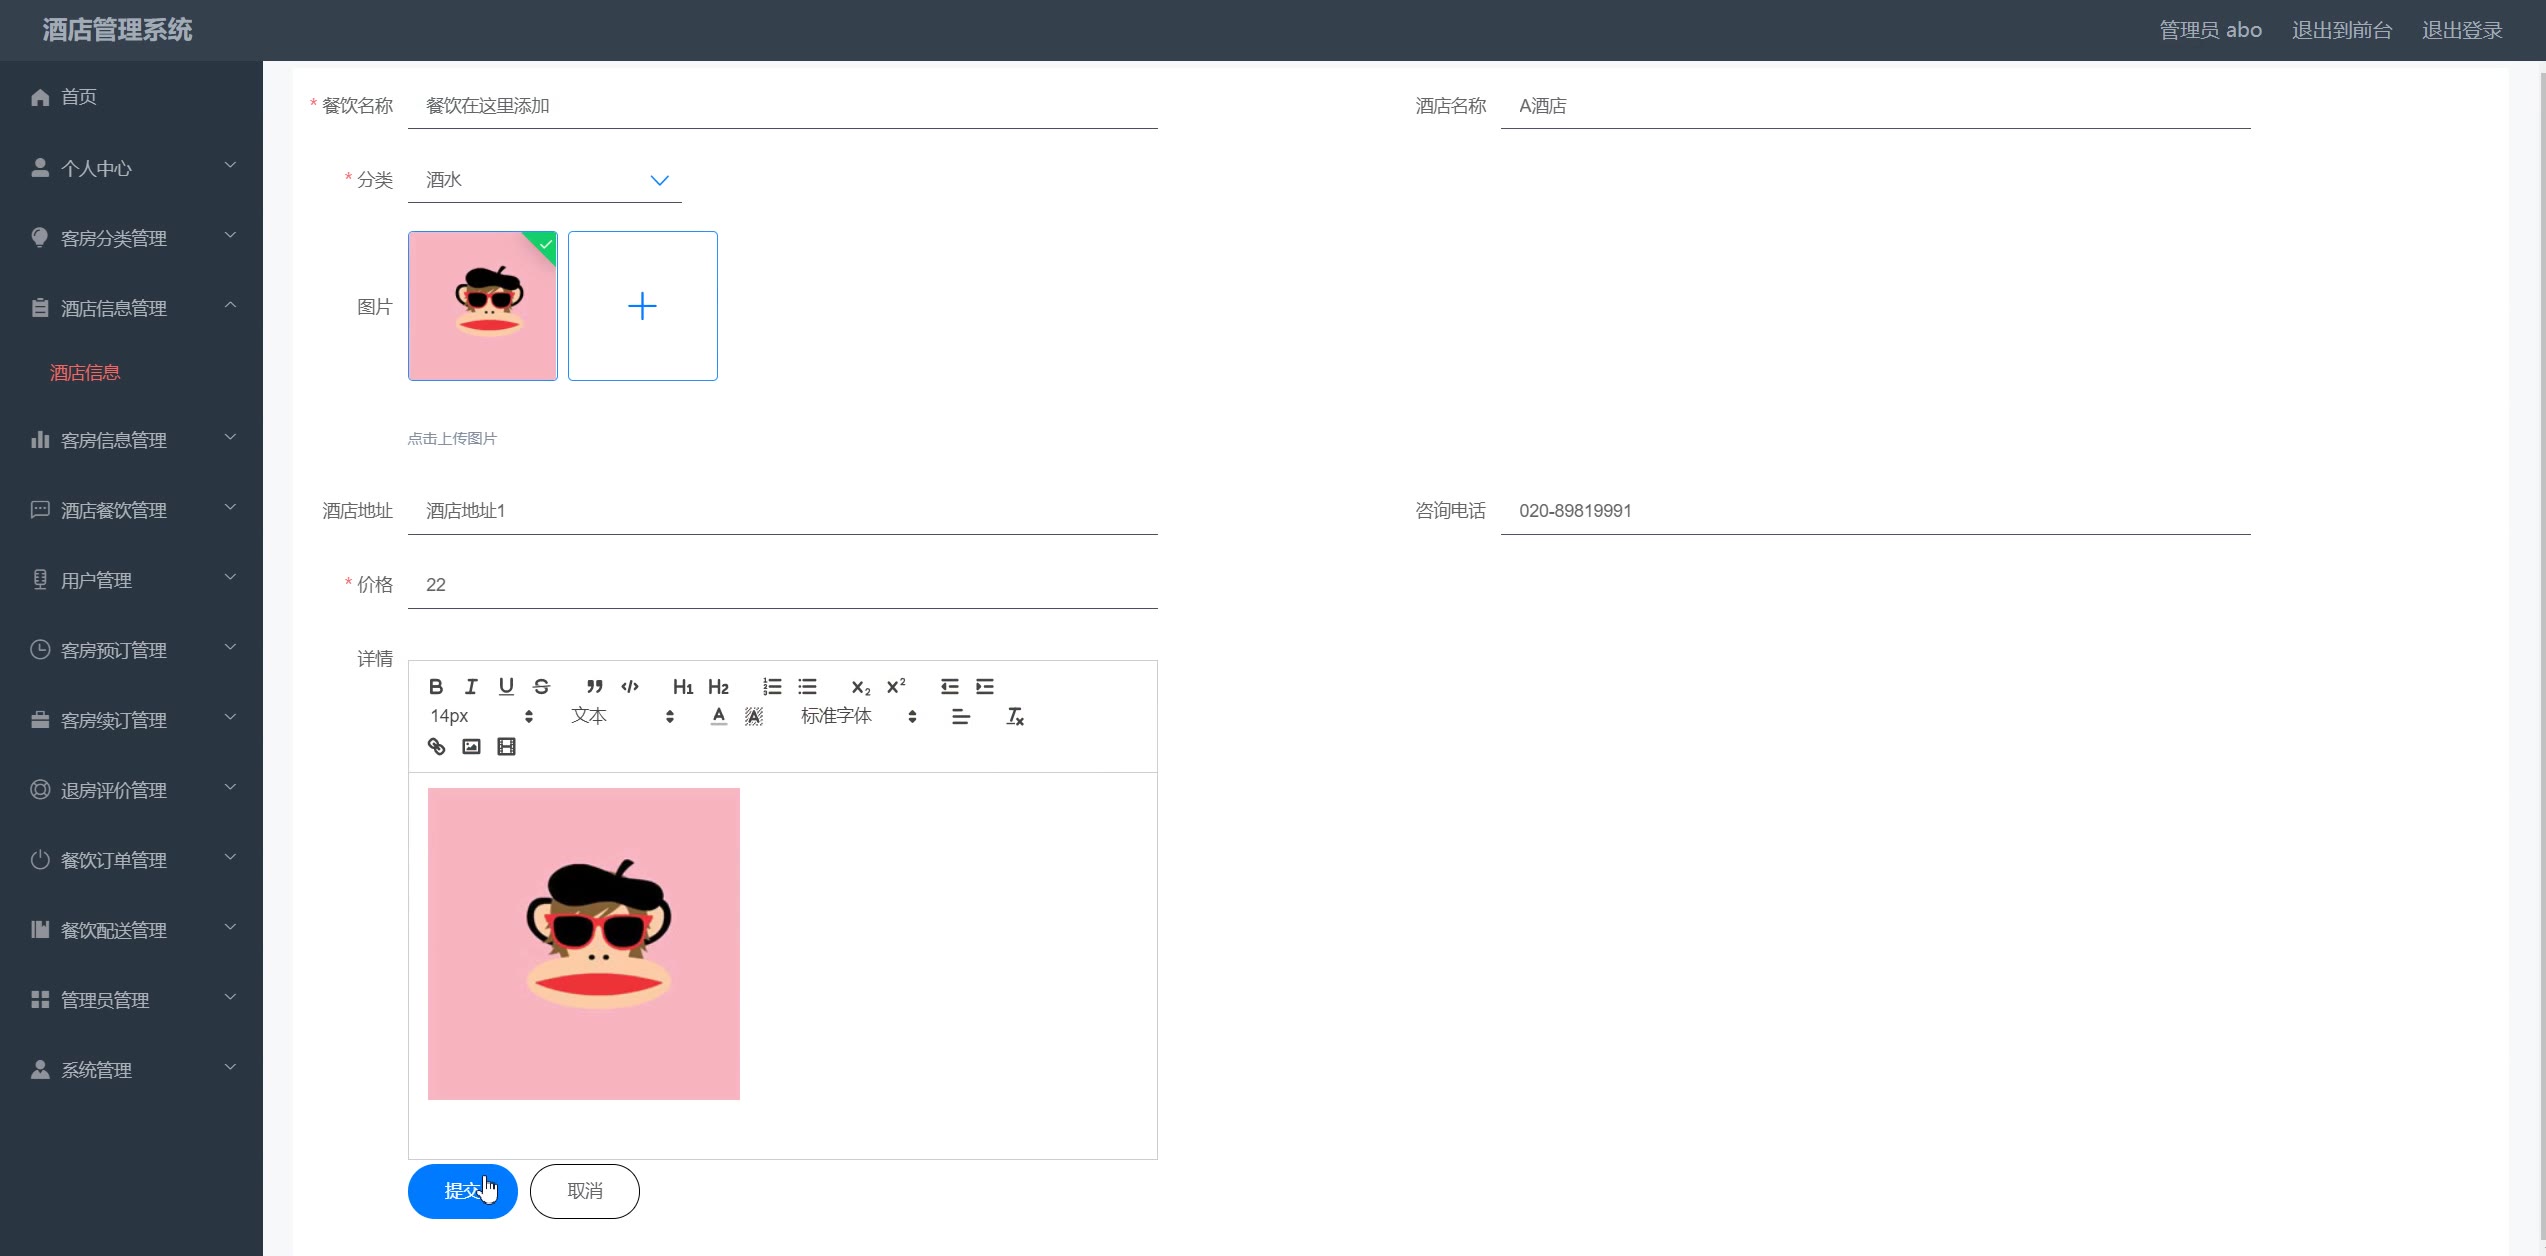The image size is (2546, 1256).
Task: Click the 咨询电话 field with 020-89819991
Action: (1876, 511)
